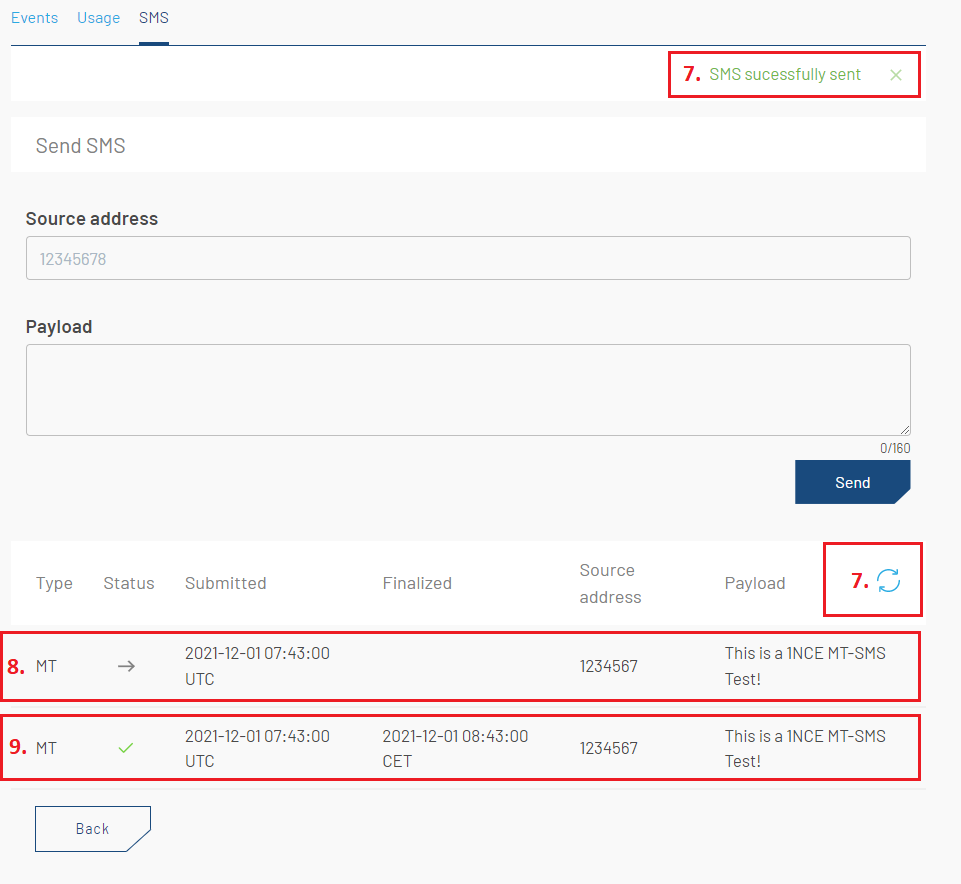Click the refresh SMS list icon
Image resolution: width=961 pixels, height=884 pixels.
tap(888, 580)
